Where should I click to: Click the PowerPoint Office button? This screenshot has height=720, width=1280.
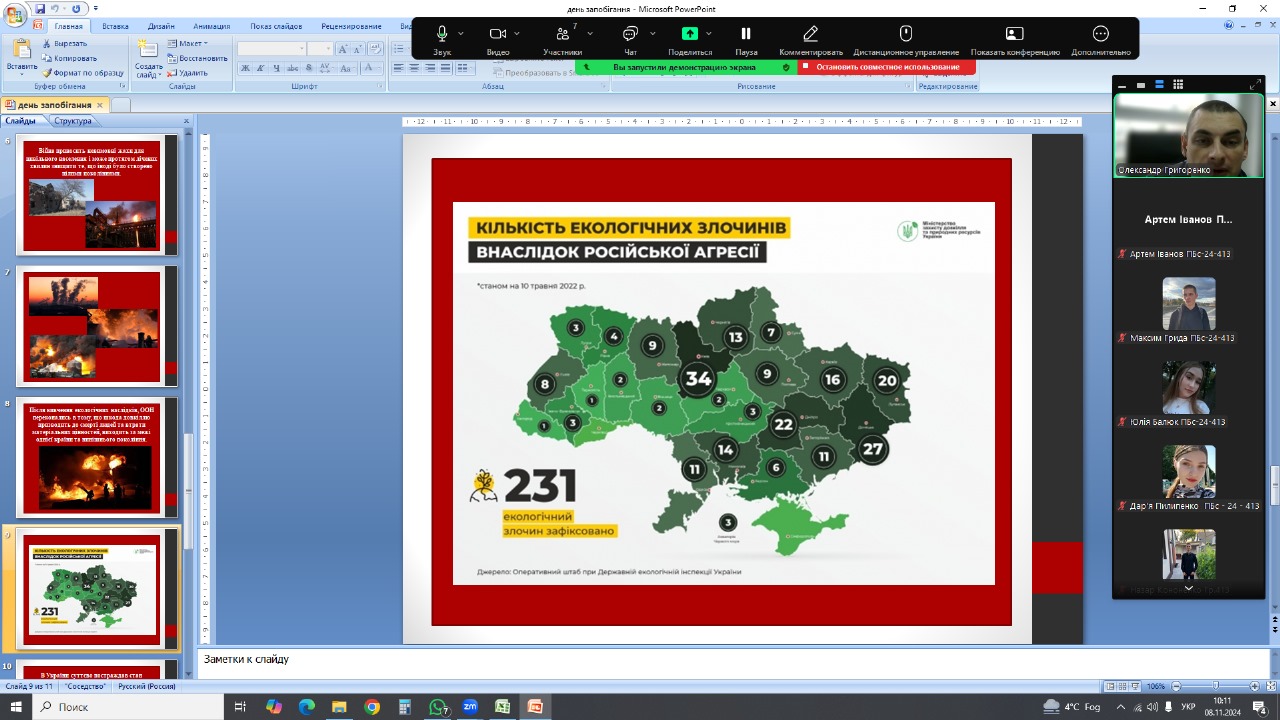16,14
